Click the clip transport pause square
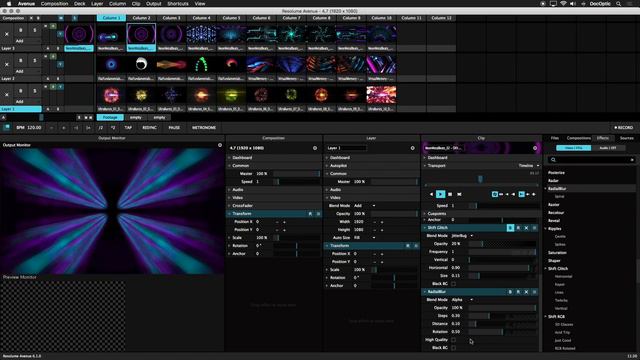 pyautogui.click(x=450, y=194)
